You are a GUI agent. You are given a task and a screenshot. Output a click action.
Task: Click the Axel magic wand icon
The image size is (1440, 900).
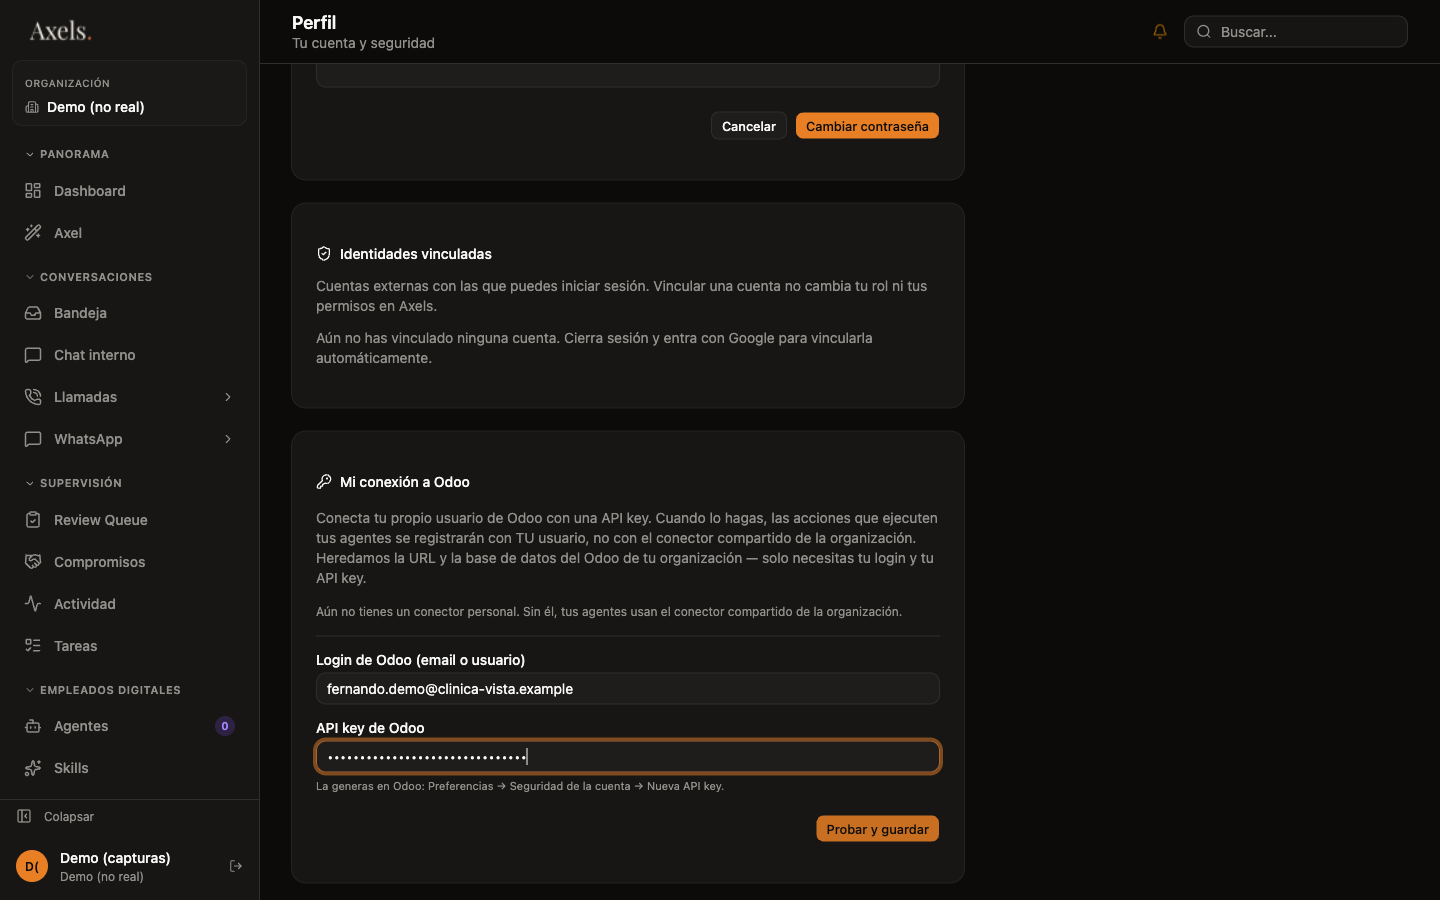[x=33, y=233]
